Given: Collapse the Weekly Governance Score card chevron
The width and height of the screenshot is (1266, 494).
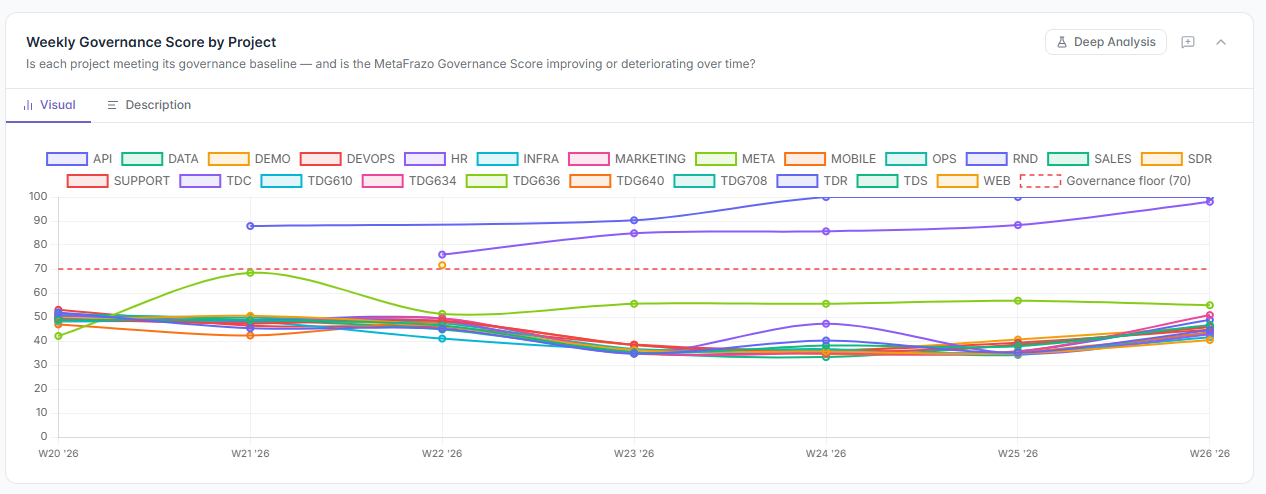Looking at the screenshot, I should [1221, 42].
